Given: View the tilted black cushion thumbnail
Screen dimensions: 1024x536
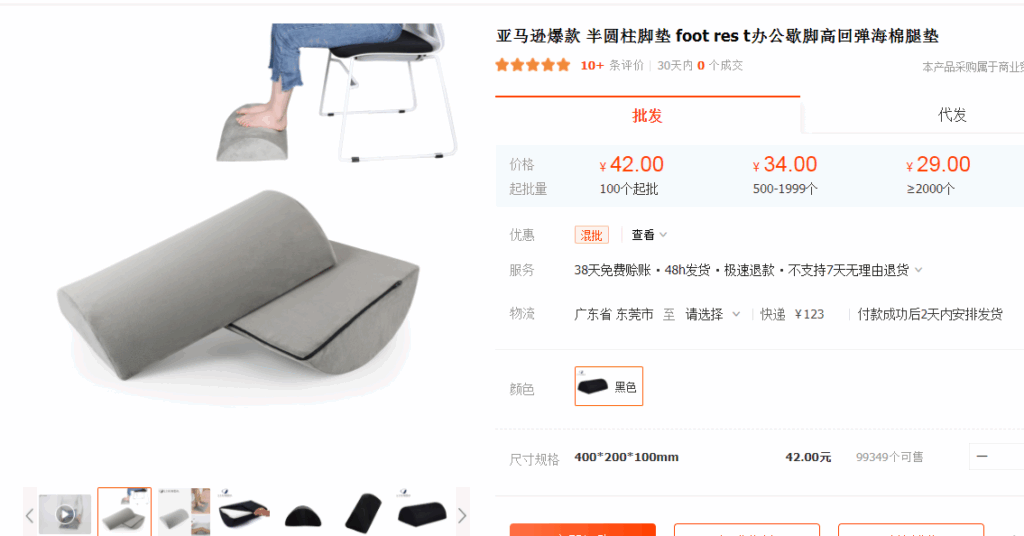Looking at the screenshot, I should [362, 514].
